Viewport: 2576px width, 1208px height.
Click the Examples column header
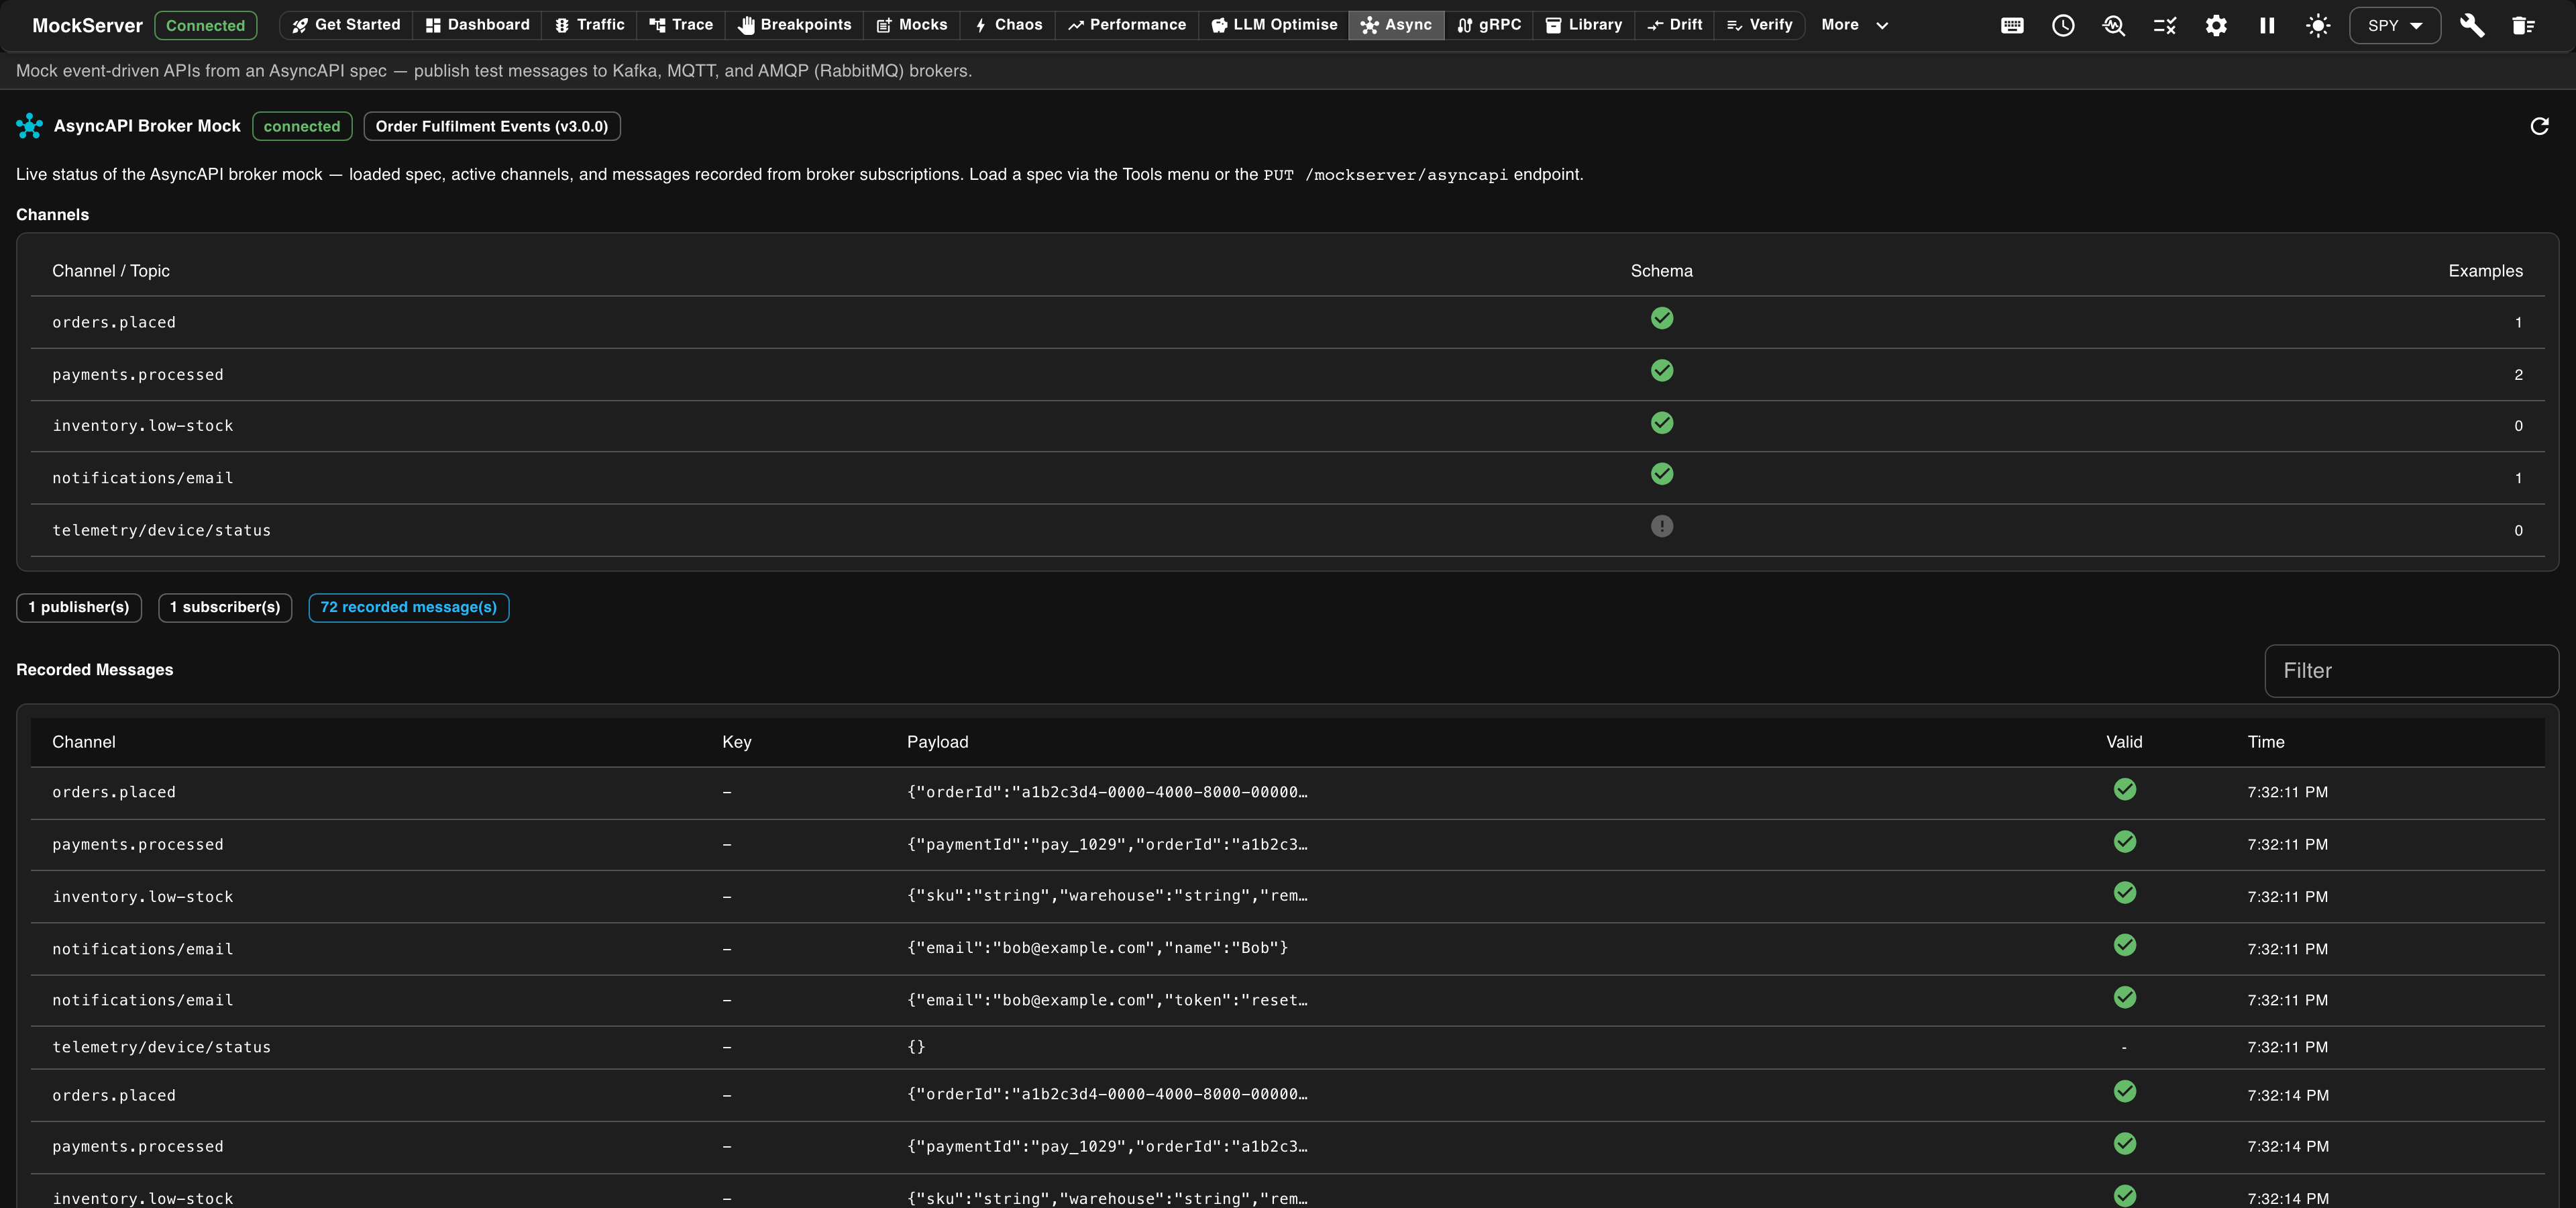tap(2485, 271)
